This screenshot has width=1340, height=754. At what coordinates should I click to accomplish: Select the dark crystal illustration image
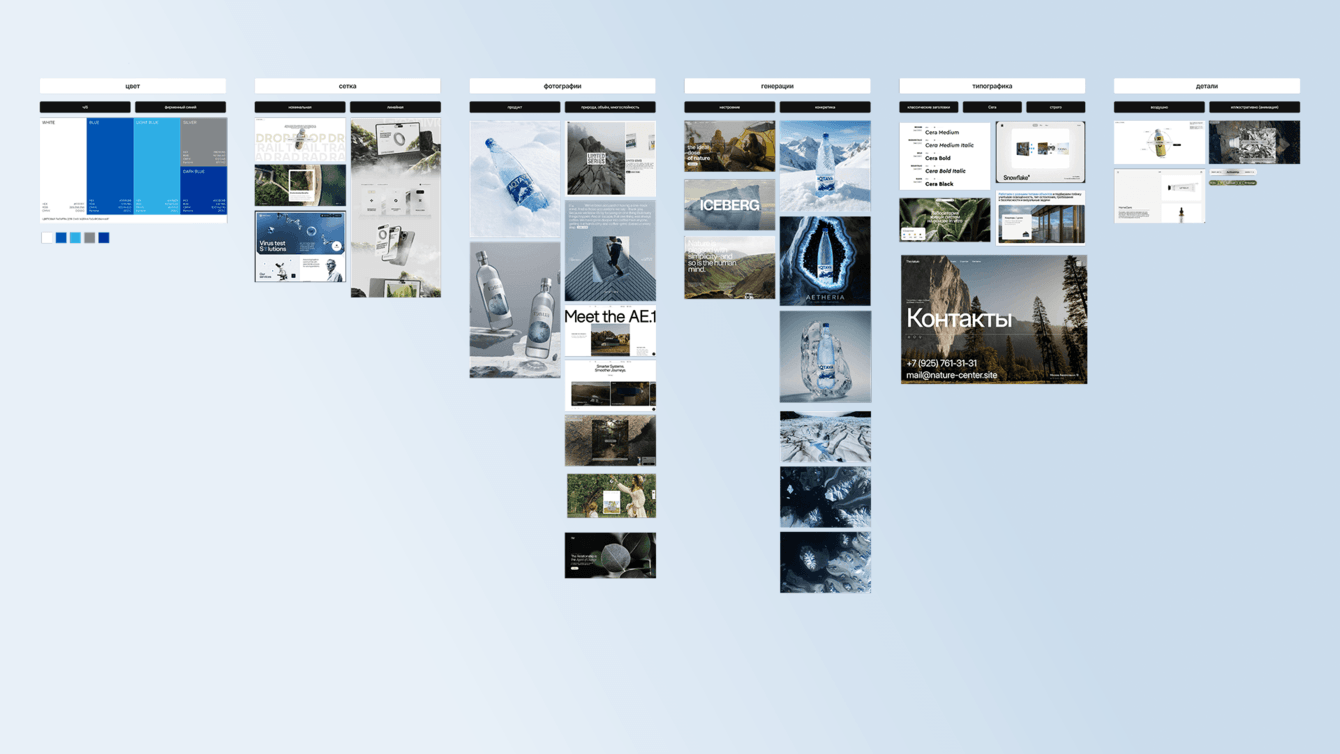1254,143
